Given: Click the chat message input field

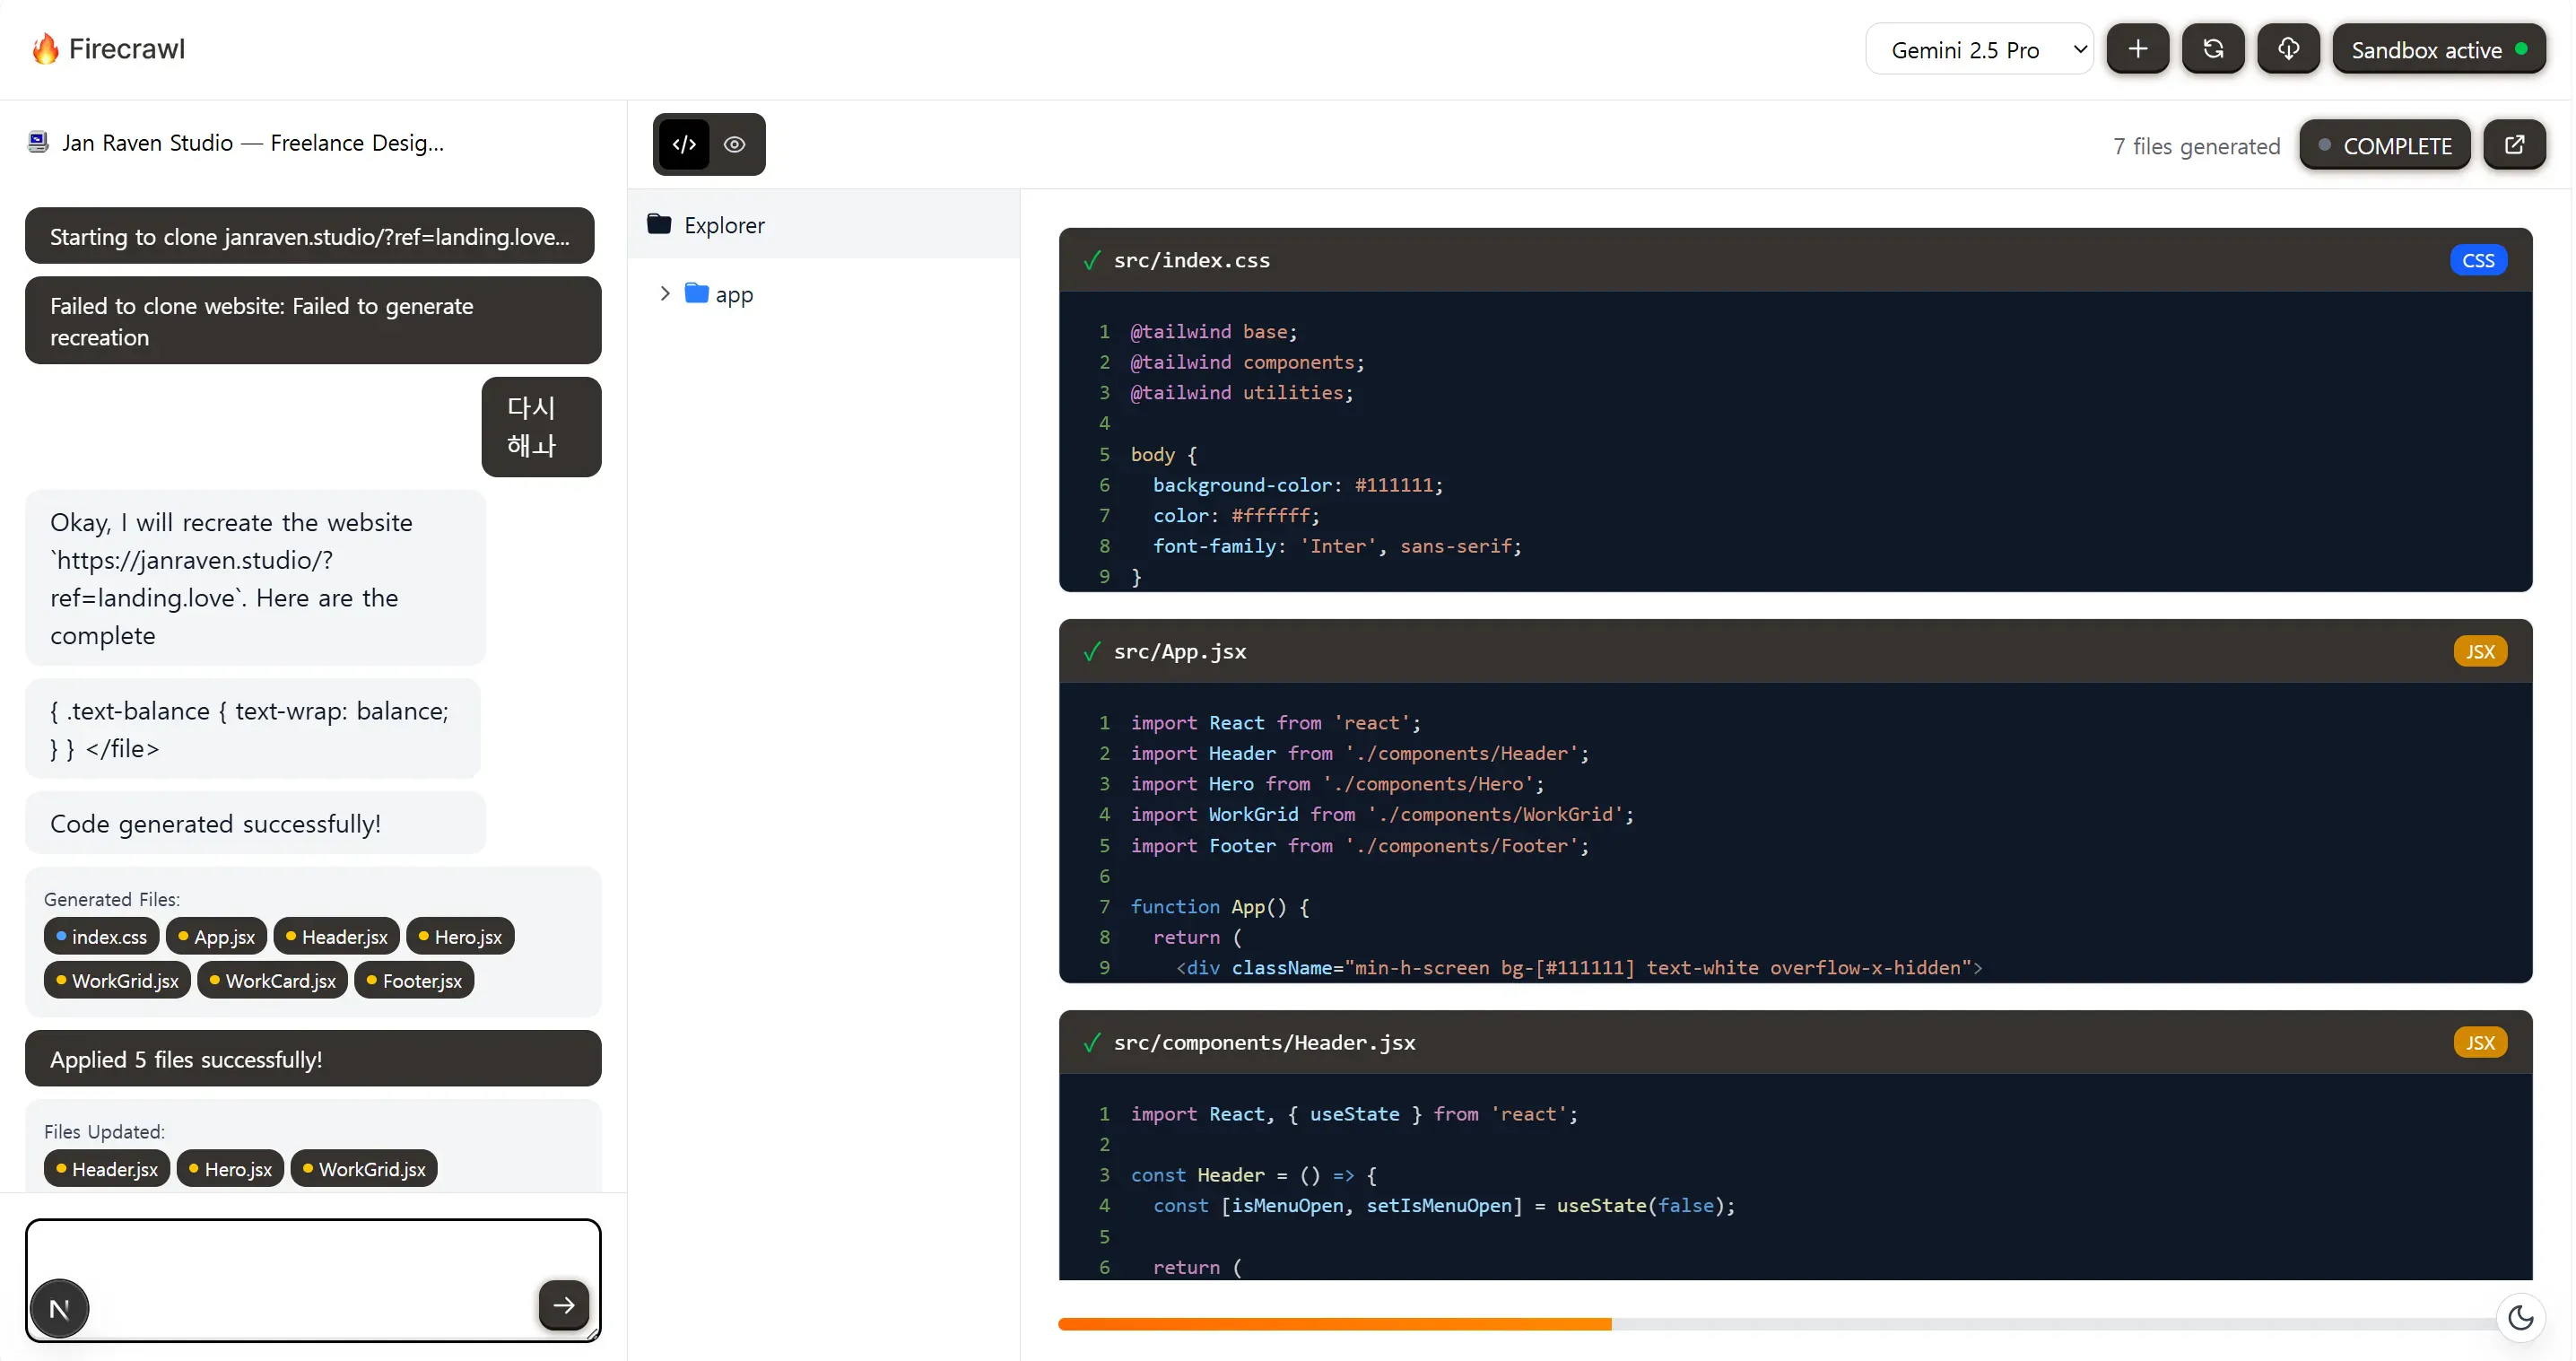Looking at the screenshot, I should coord(313,1280).
